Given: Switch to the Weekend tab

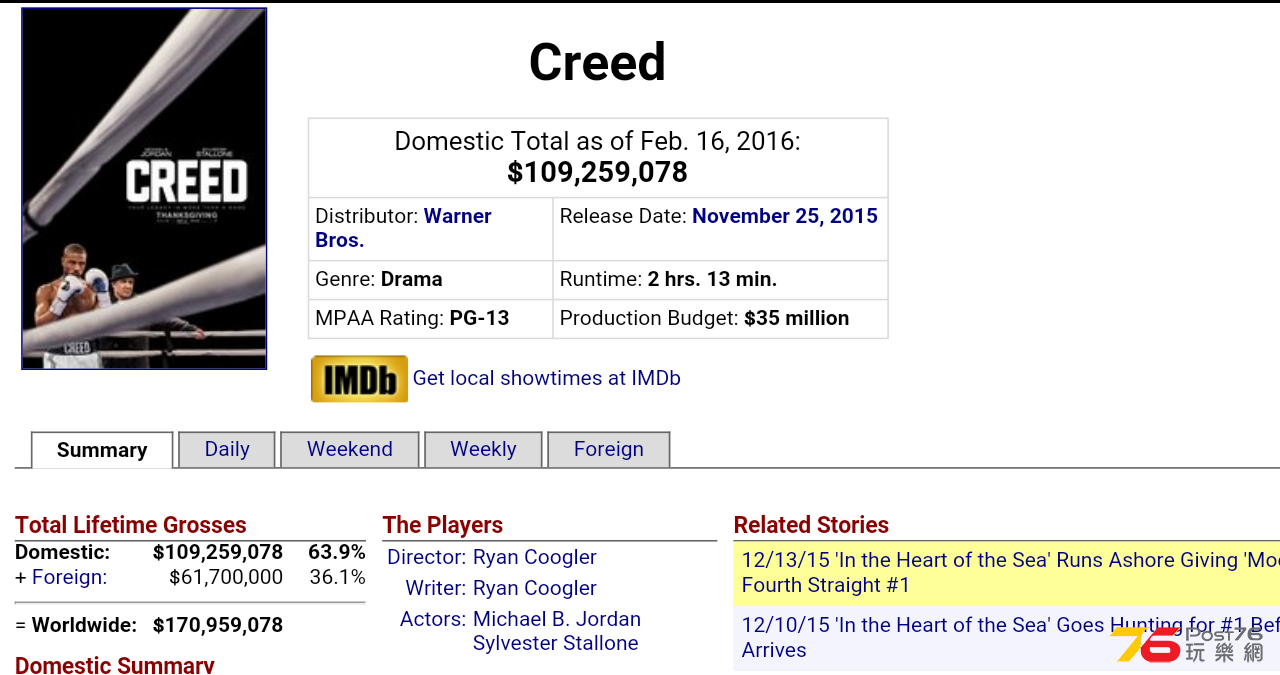Looking at the screenshot, I should tap(350, 449).
